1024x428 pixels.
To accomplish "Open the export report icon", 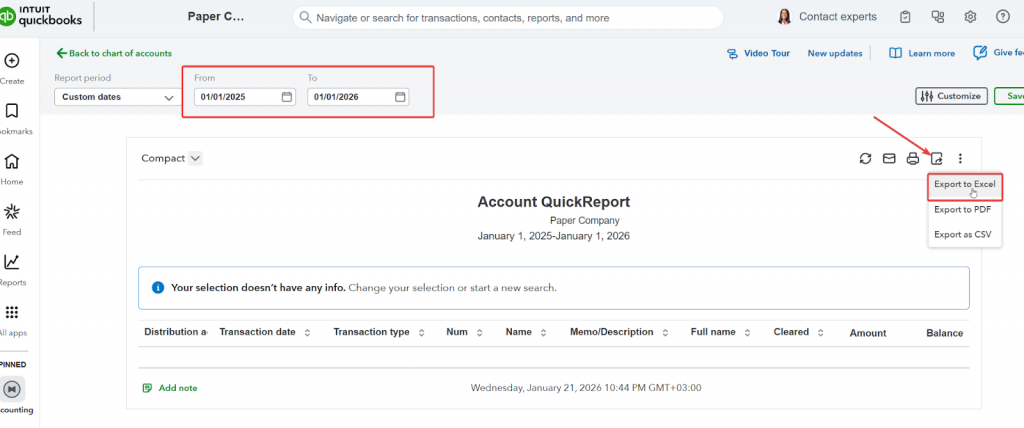I will click(x=937, y=158).
